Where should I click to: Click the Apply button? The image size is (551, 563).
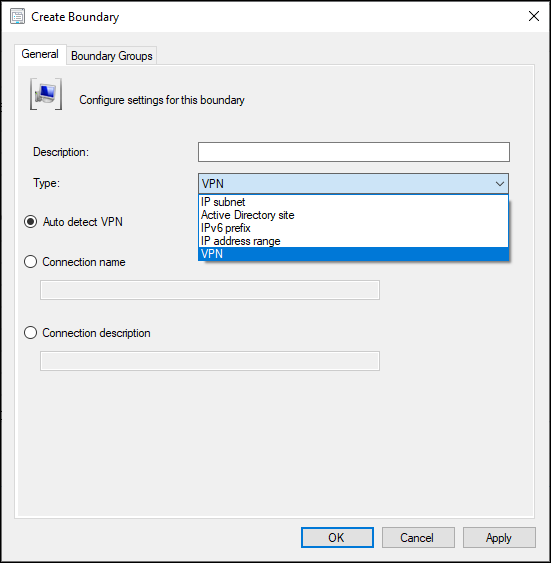(x=499, y=538)
